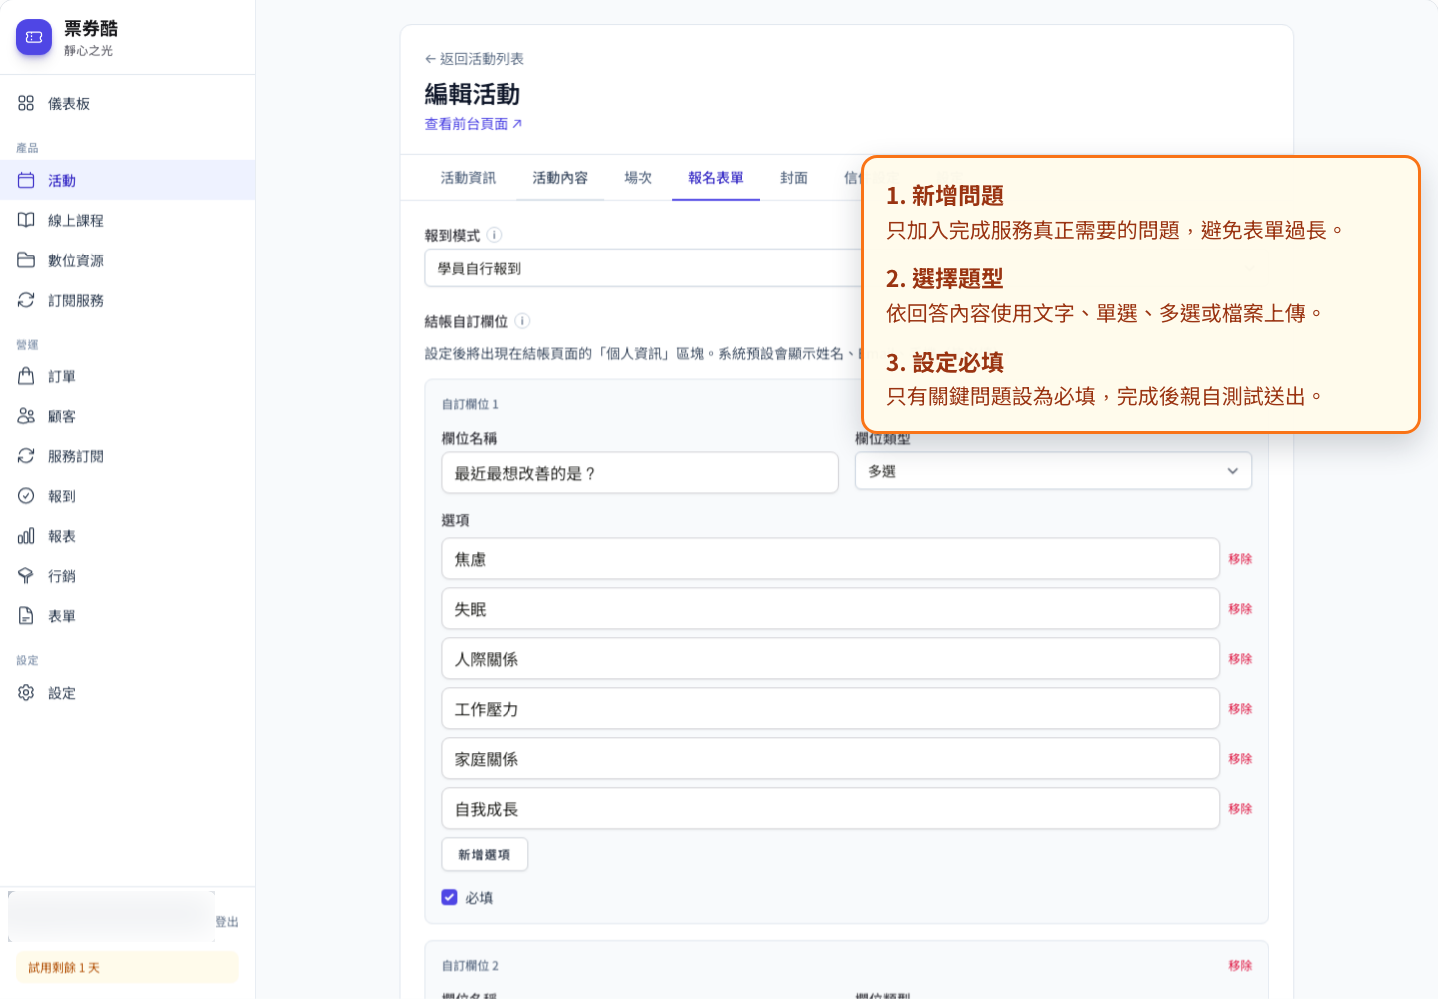Click the 服務訂閱 sync icon

coord(26,456)
